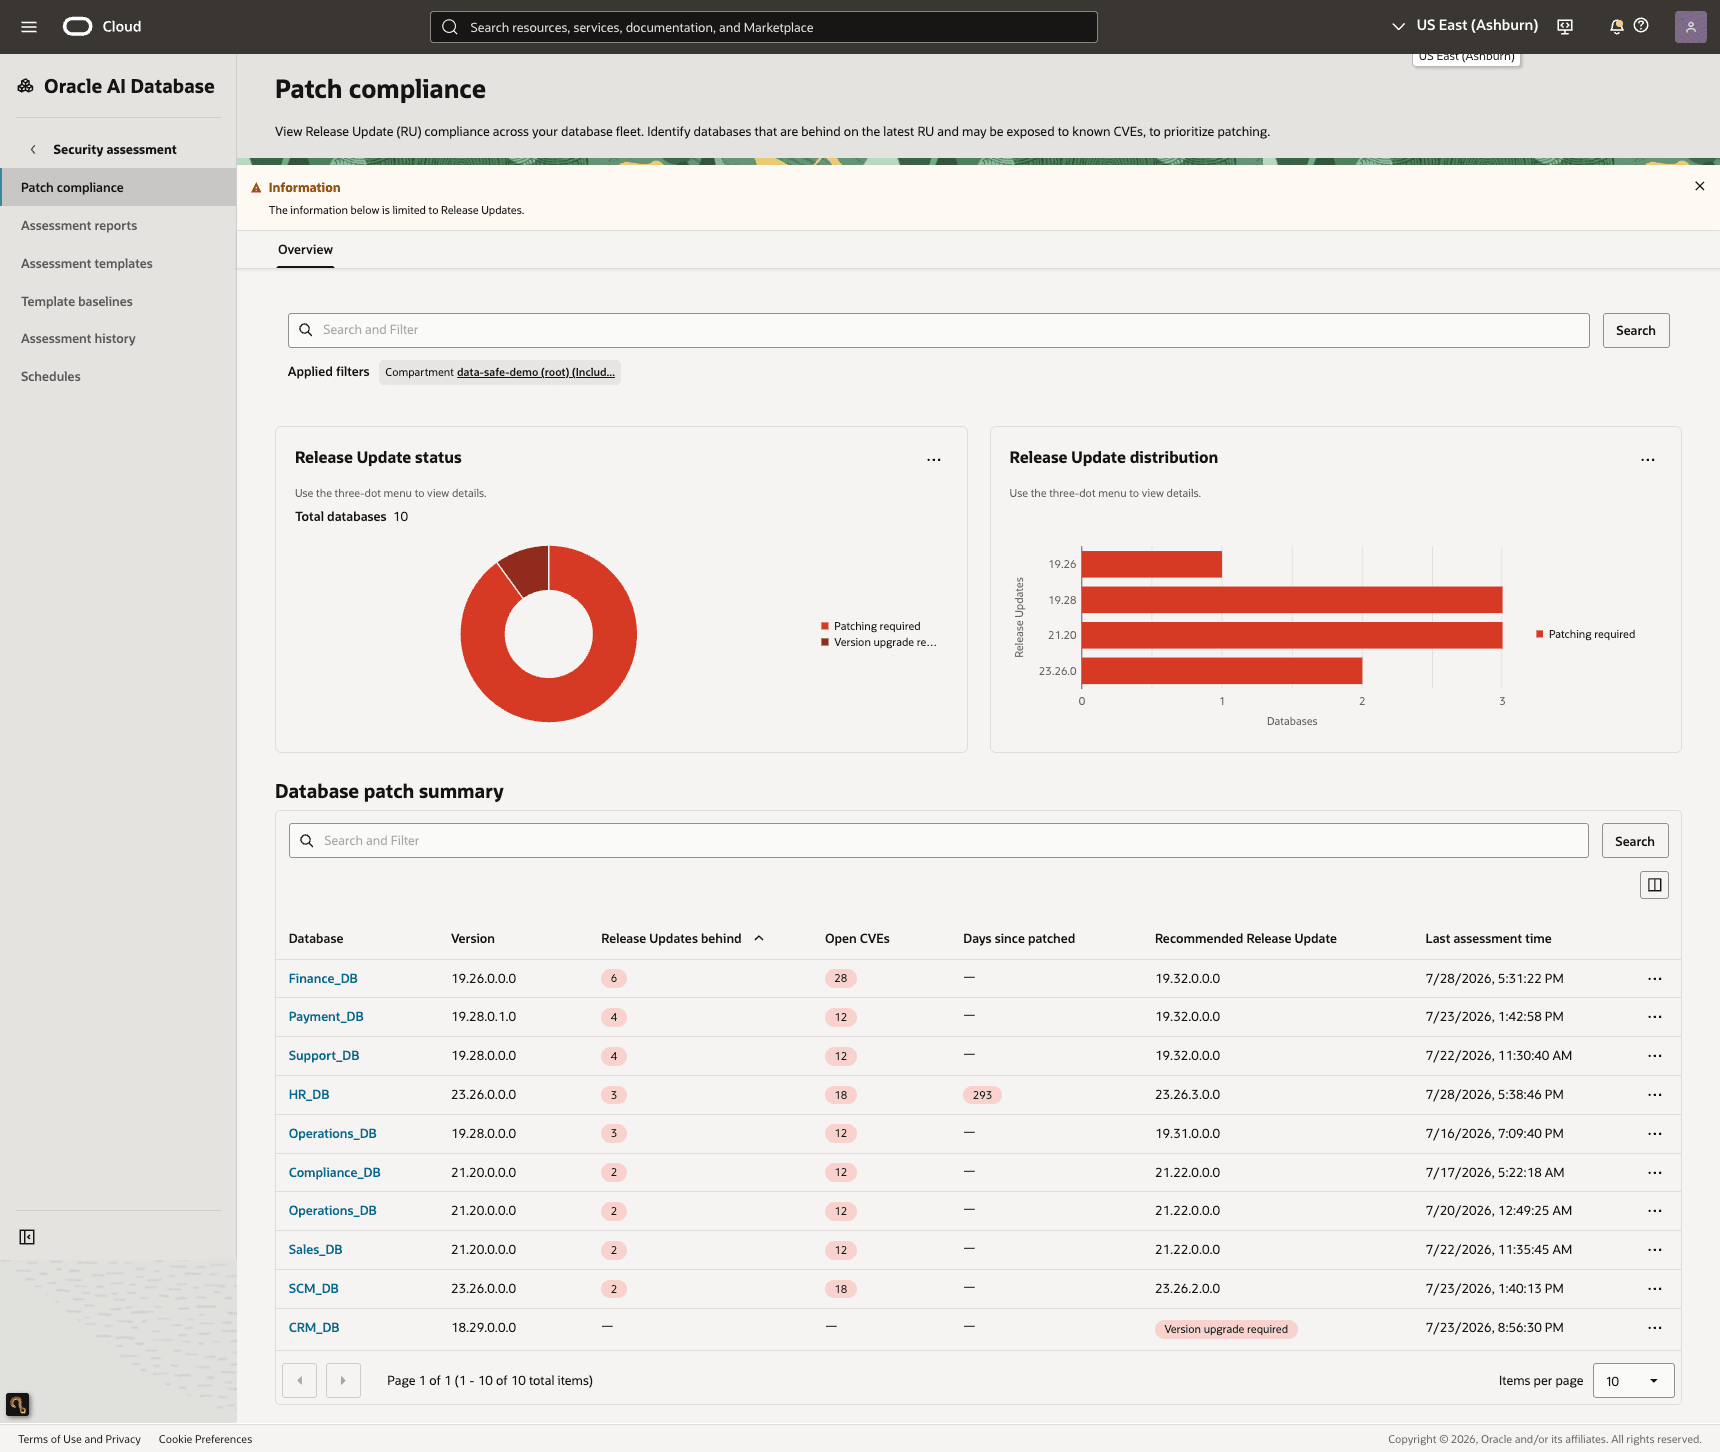
Task: Open column chooser icon above table
Action: coord(1654,885)
